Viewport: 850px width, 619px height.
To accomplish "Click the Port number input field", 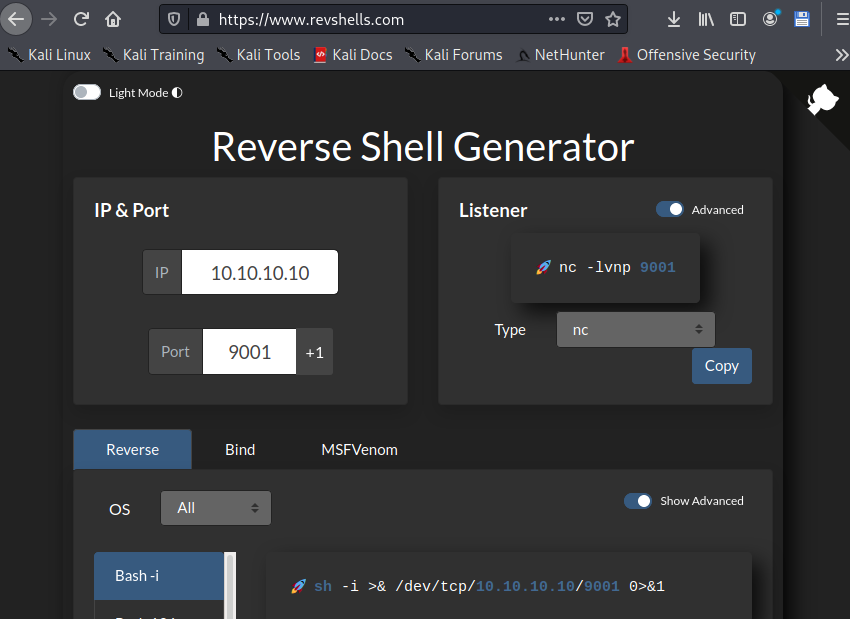I will [249, 352].
